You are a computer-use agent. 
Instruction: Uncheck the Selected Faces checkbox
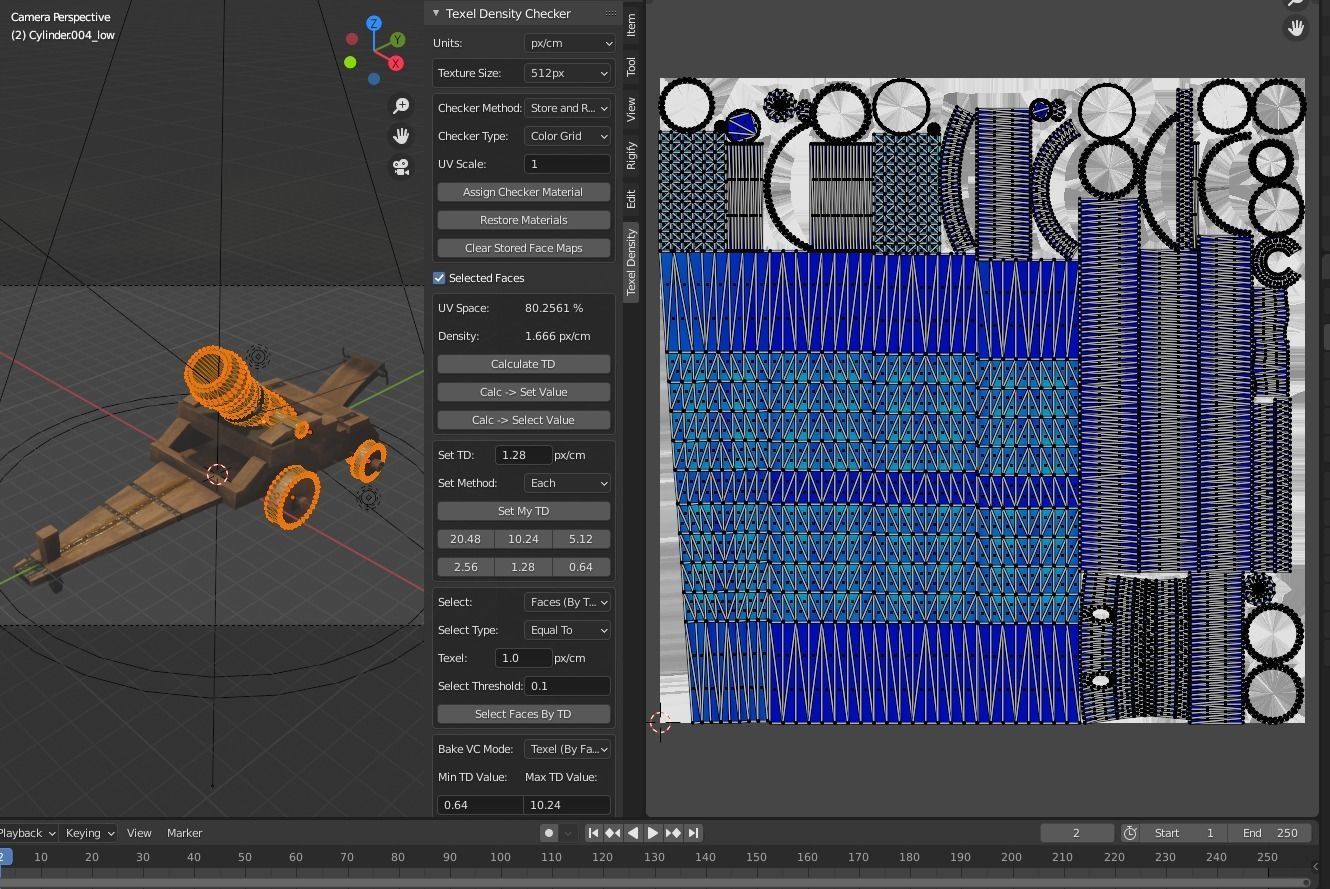(439, 278)
